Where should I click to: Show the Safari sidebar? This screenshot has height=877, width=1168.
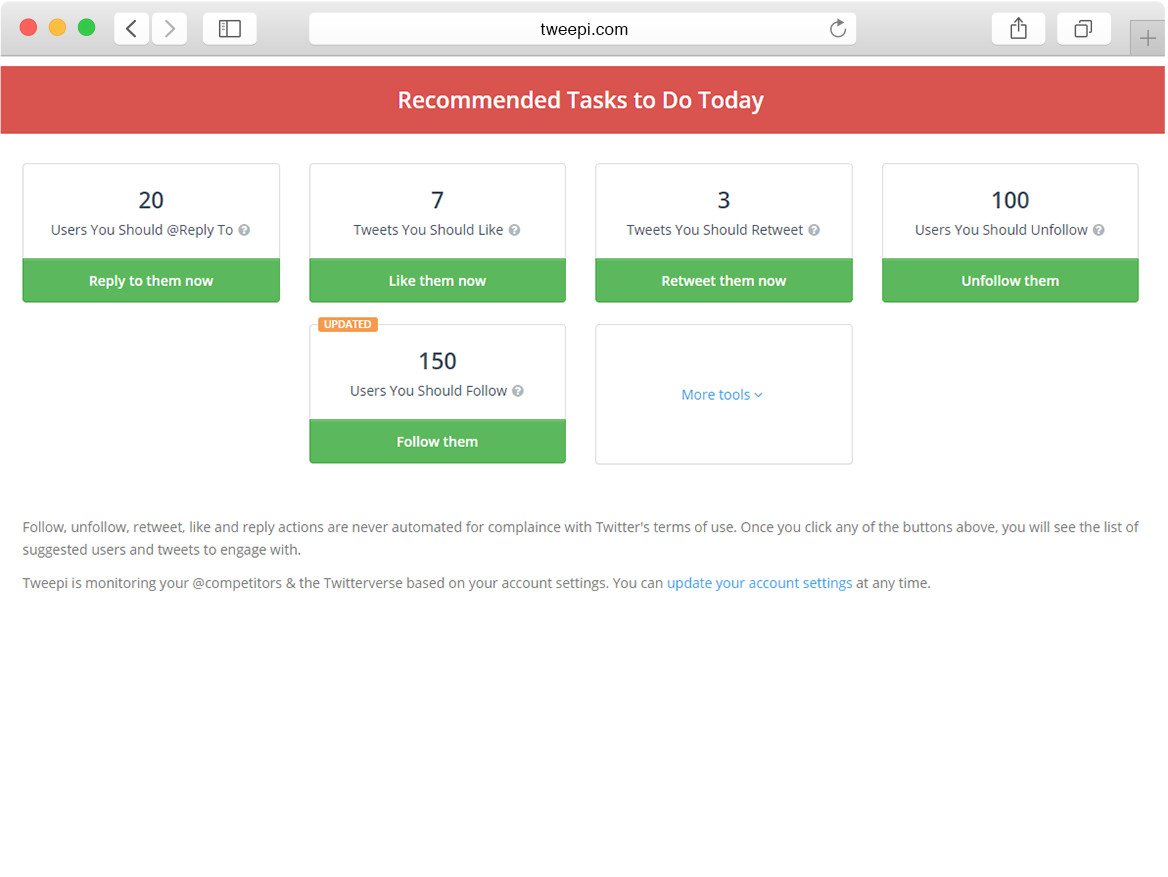[x=230, y=29]
